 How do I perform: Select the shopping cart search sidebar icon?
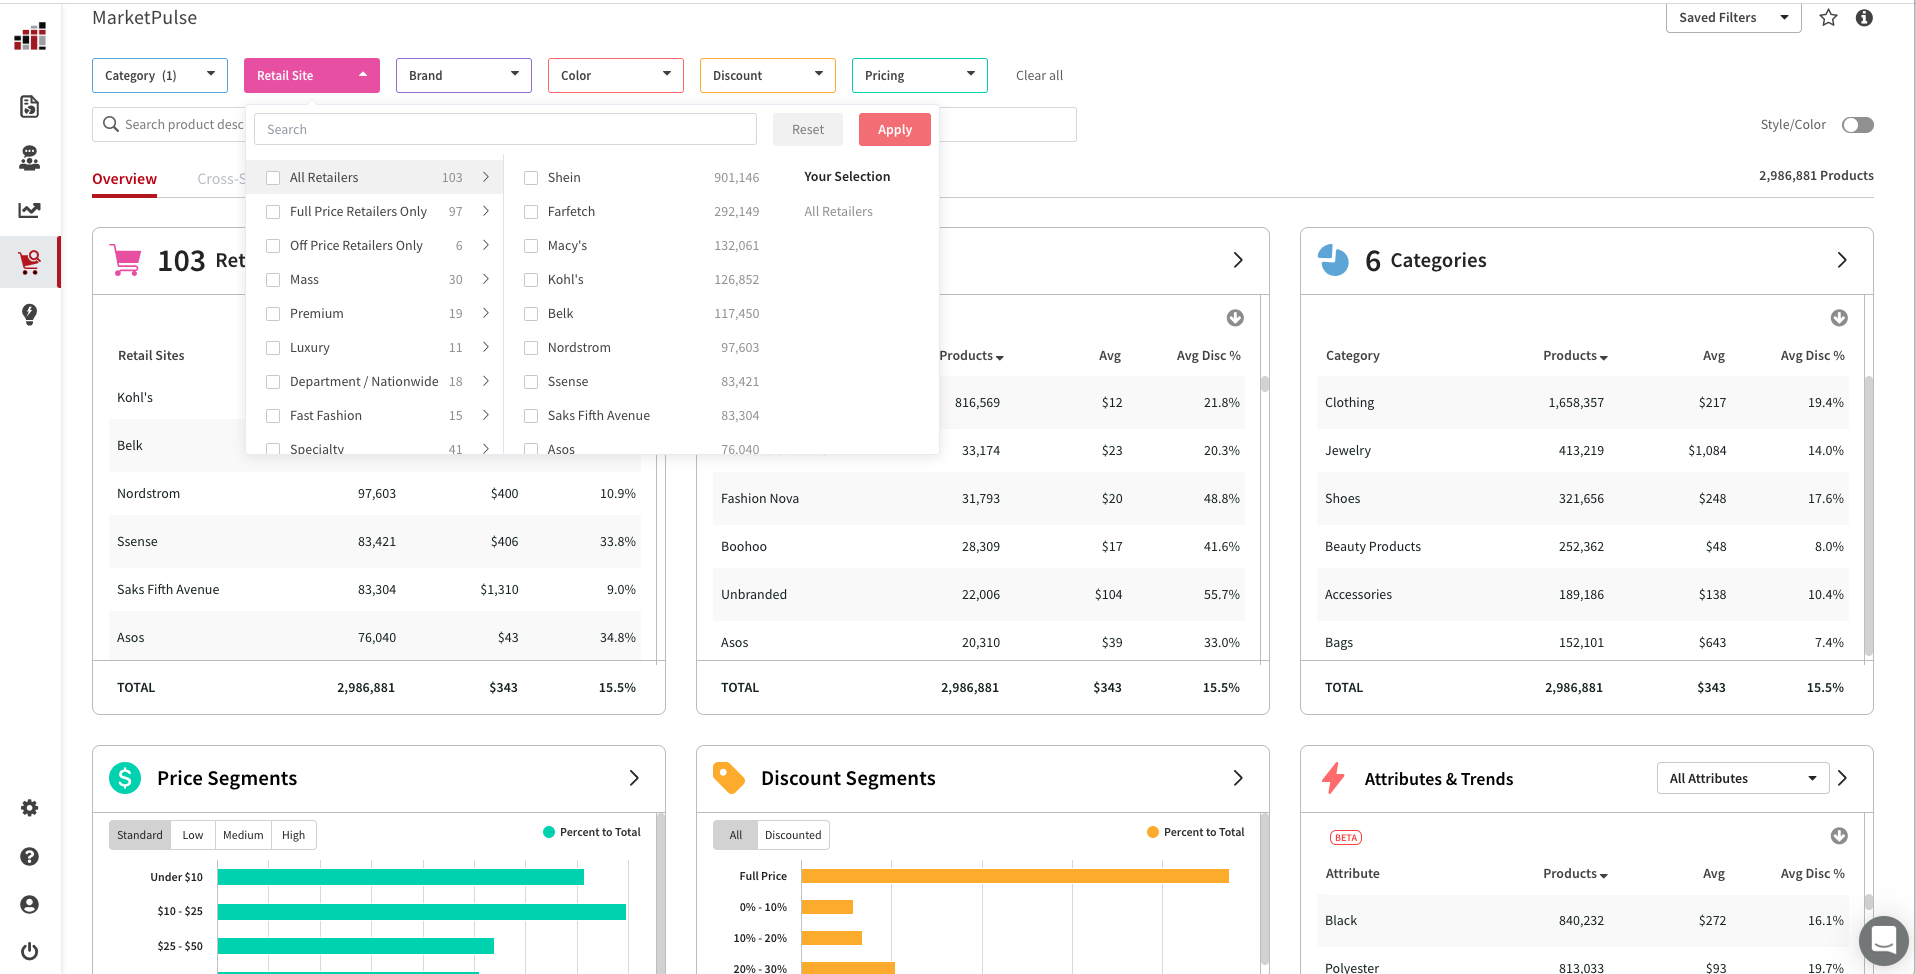pos(30,262)
